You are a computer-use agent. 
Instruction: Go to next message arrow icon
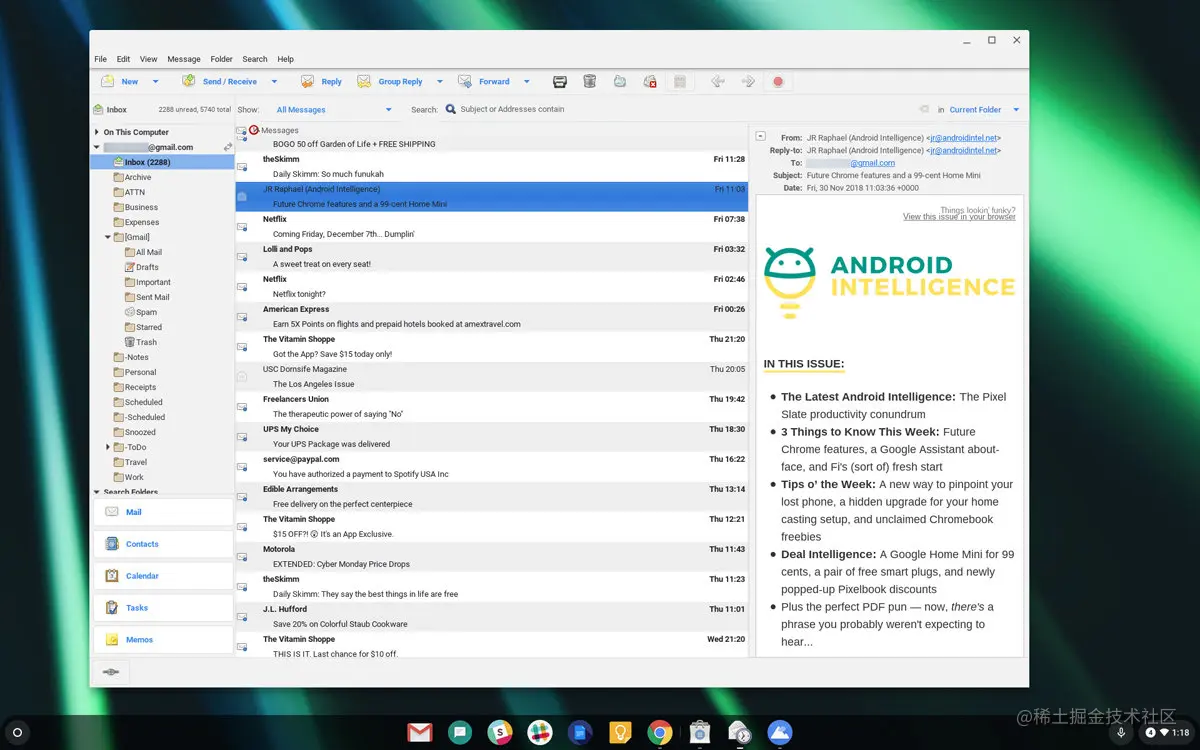coord(747,82)
